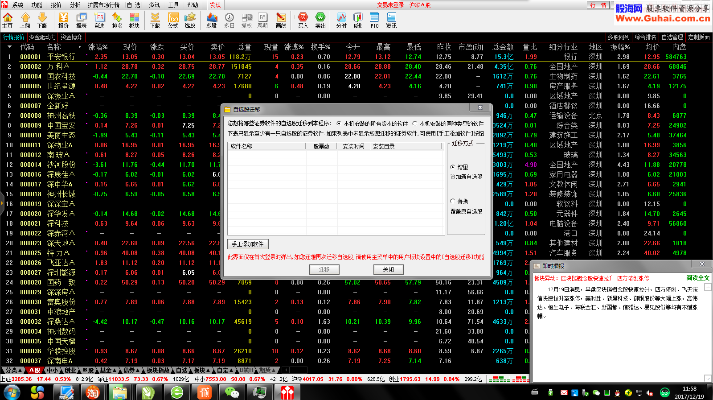Switch to the A股 bottom tab
This screenshot has height=400, width=713.
coord(35,370)
